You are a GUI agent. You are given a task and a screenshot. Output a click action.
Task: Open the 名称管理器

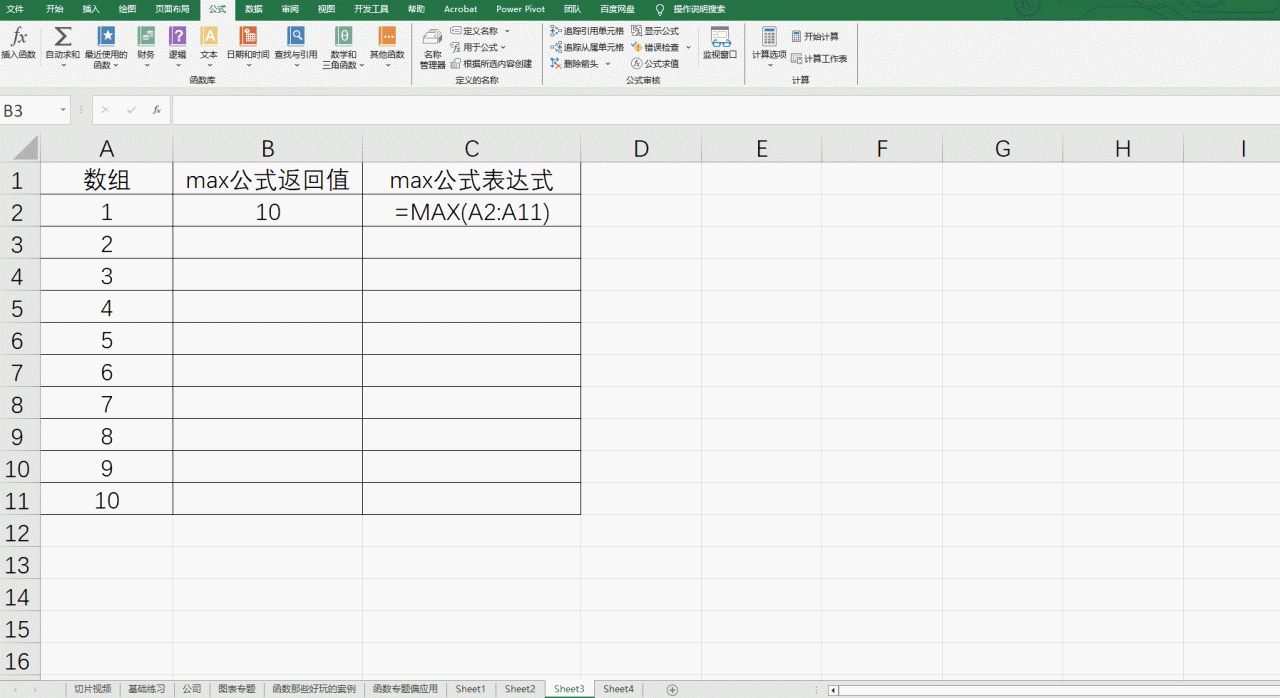(x=432, y=48)
